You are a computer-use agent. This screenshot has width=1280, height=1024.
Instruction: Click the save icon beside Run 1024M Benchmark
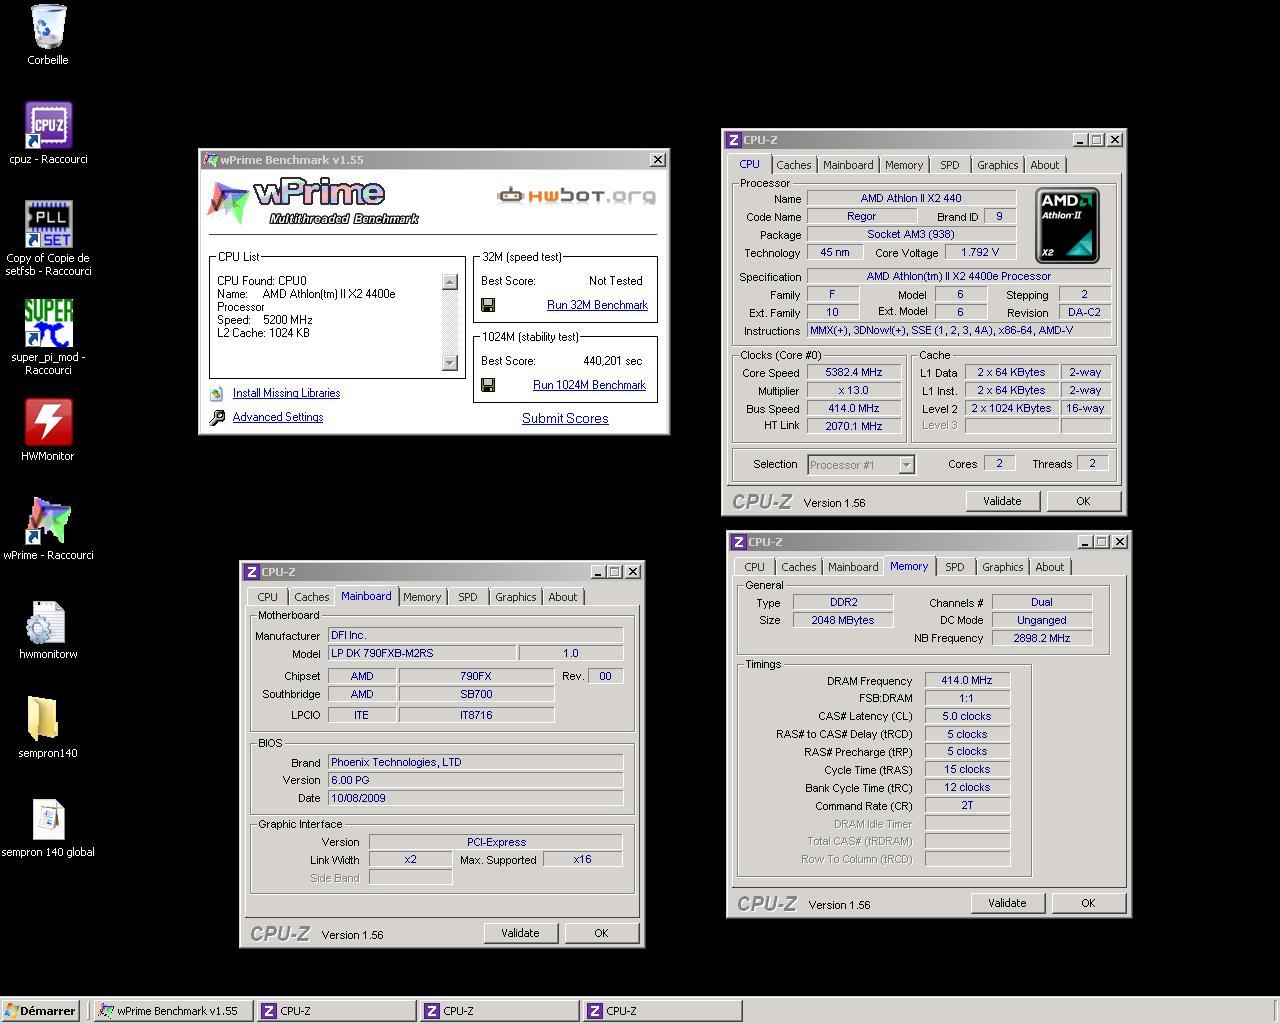coord(488,385)
